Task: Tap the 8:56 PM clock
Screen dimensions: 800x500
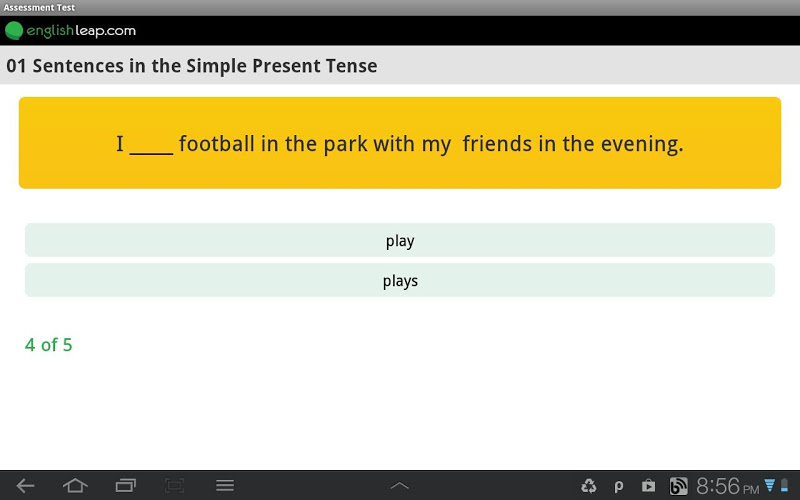Action: click(x=727, y=487)
